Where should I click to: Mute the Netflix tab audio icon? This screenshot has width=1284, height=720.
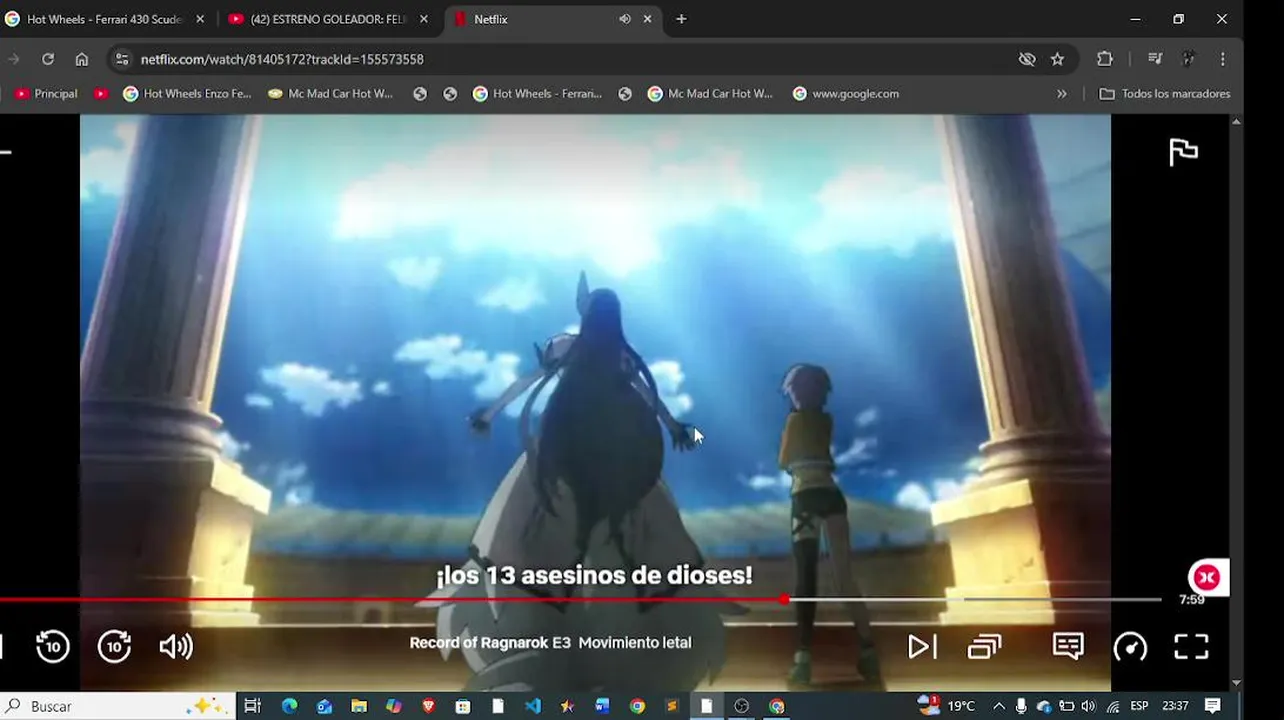pyautogui.click(x=625, y=19)
